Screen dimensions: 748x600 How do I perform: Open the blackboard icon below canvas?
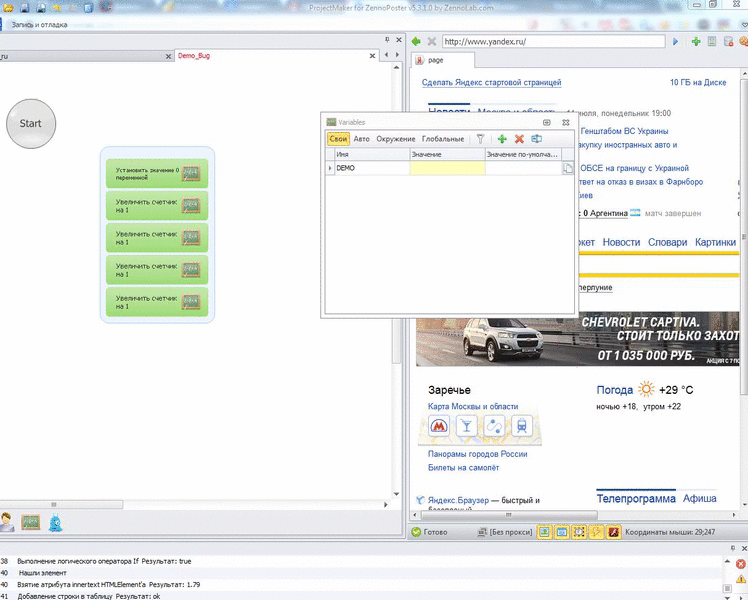pos(31,522)
